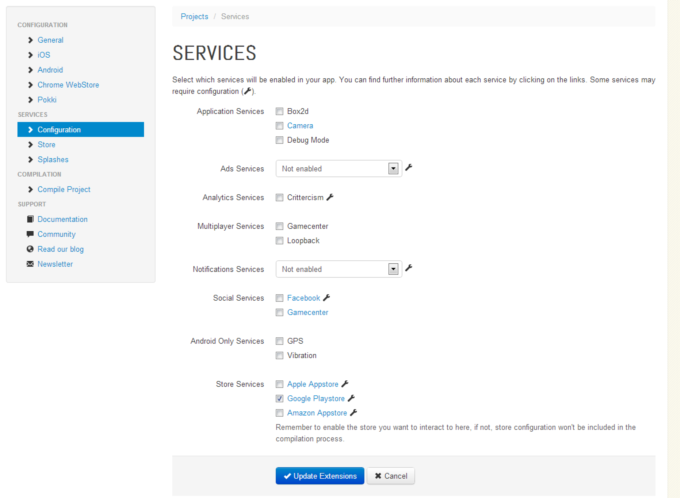This screenshot has height=498, width=680.
Task: Click the chevron icon beside Pokki
Action: click(x=30, y=100)
